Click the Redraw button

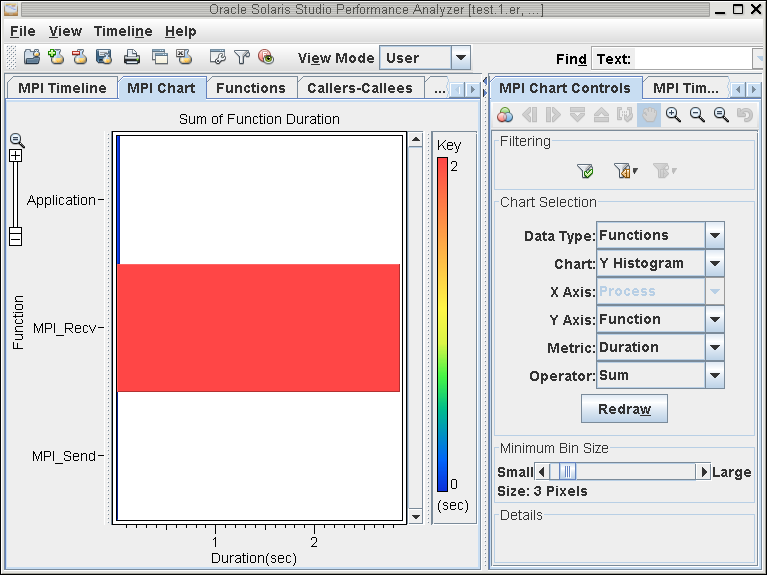(624, 409)
